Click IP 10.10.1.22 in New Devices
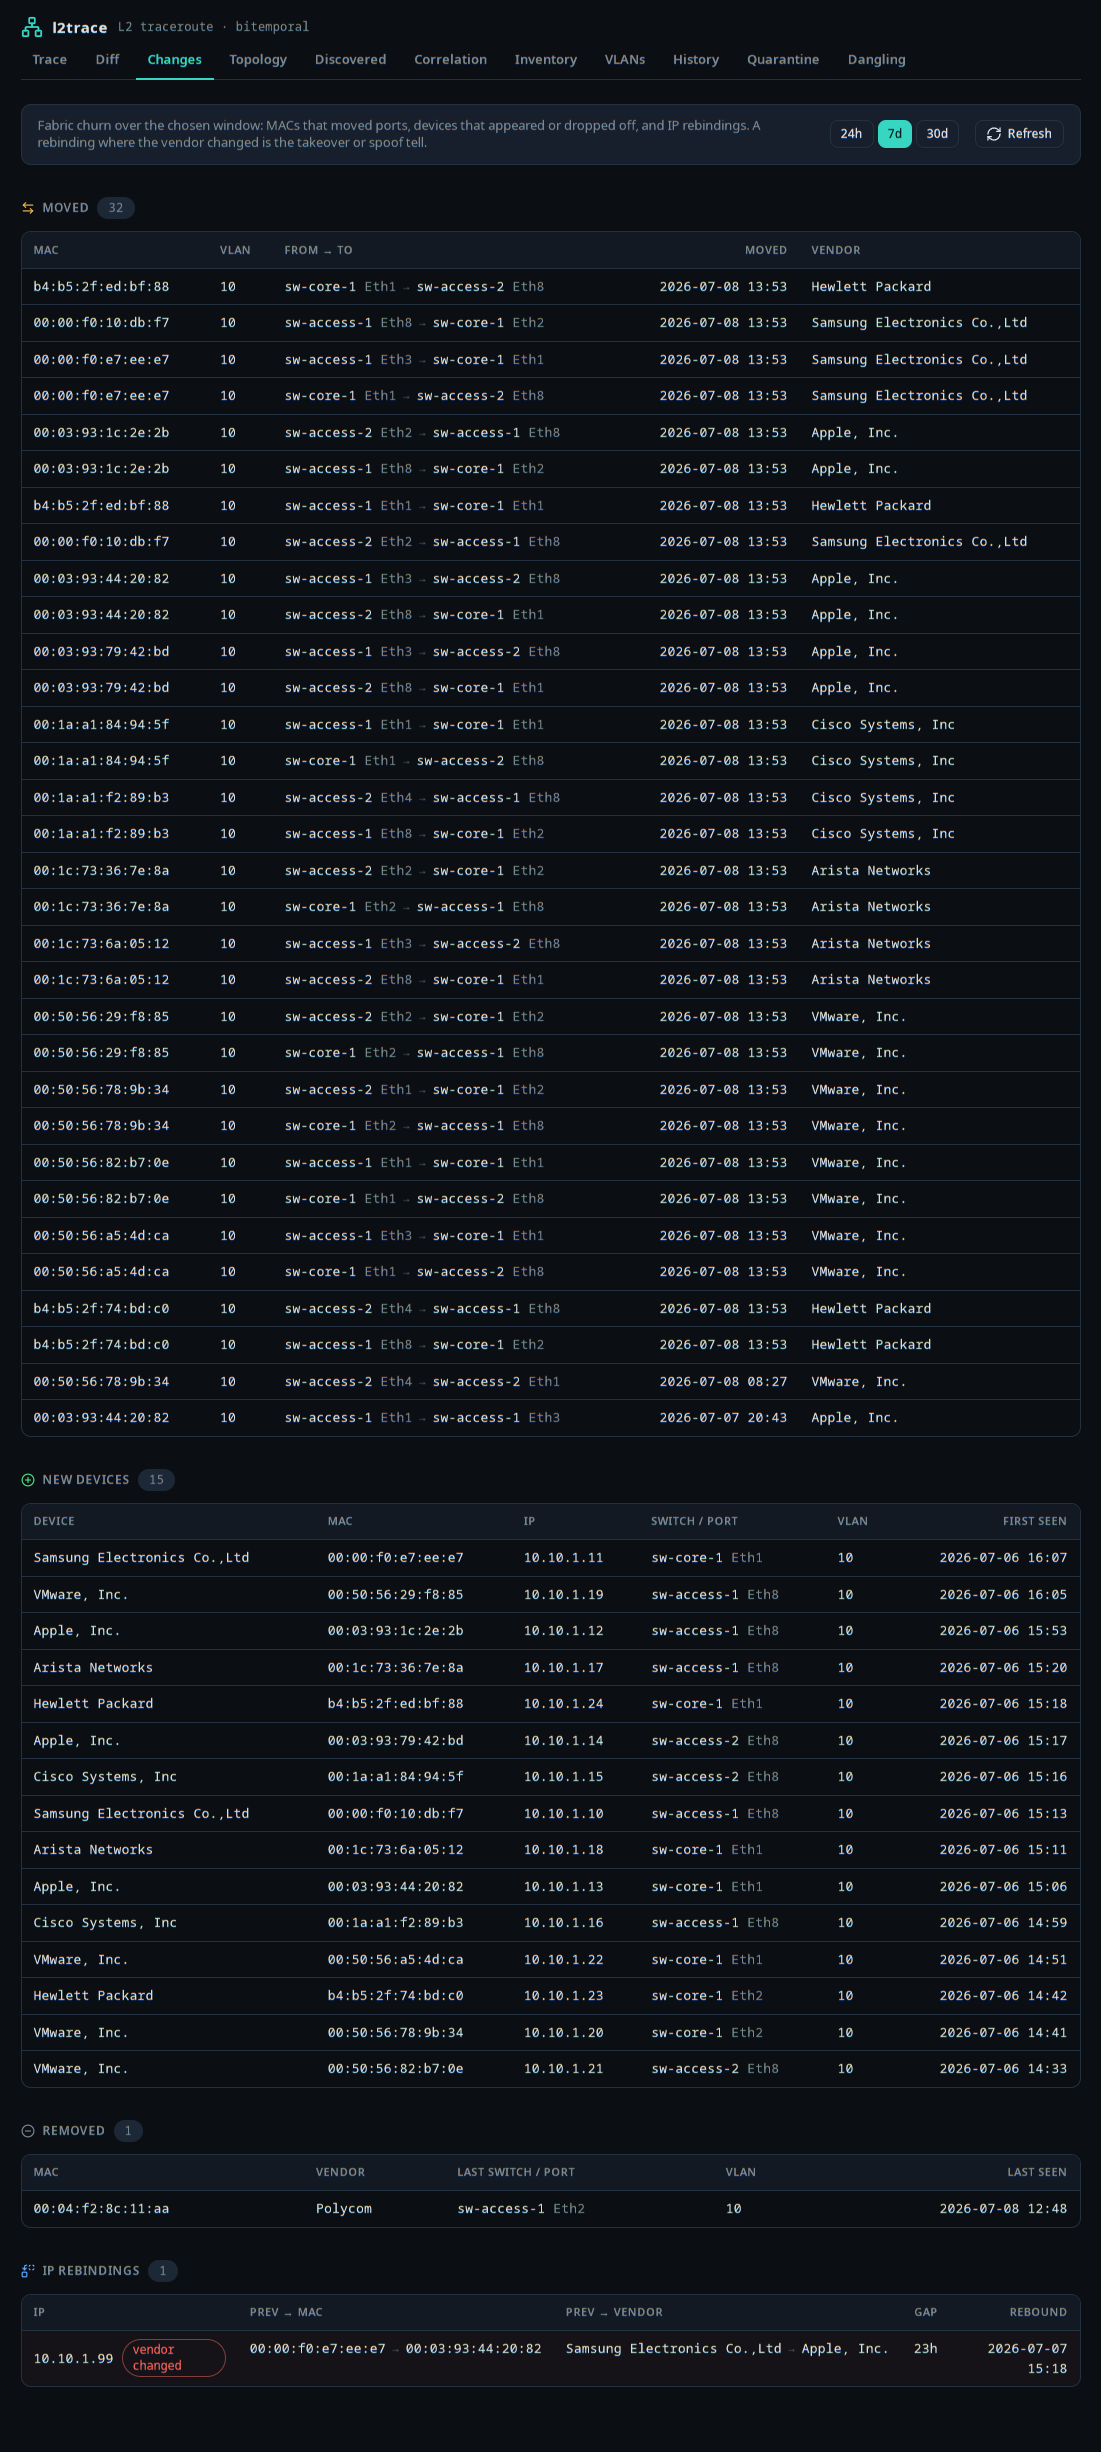The width and height of the screenshot is (1101, 2452). pyautogui.click(x=563, y=1960)
